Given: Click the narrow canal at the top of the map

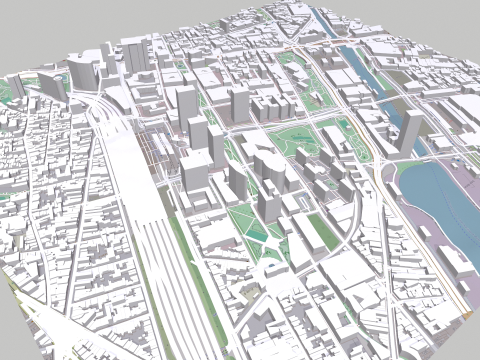Looking at the screenshot, I should point(324,23).
